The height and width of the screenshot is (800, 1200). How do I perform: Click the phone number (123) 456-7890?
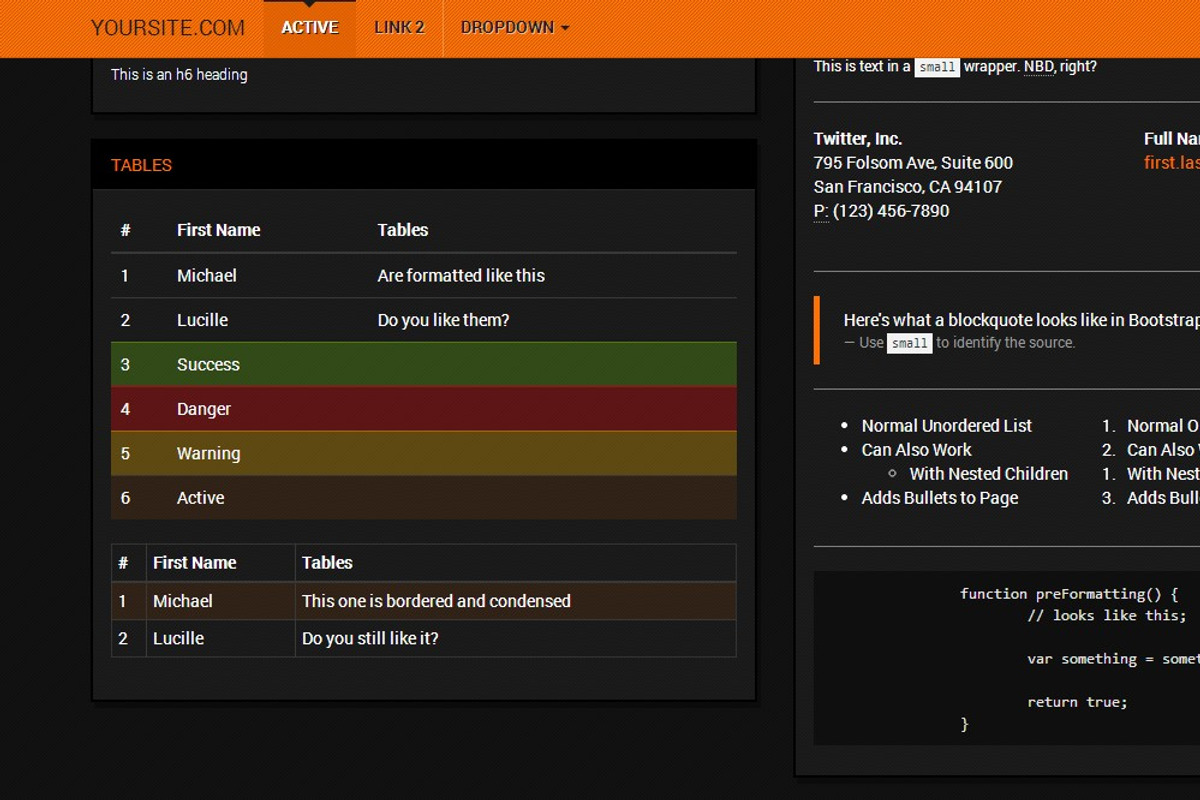click(x=891, y=211)
